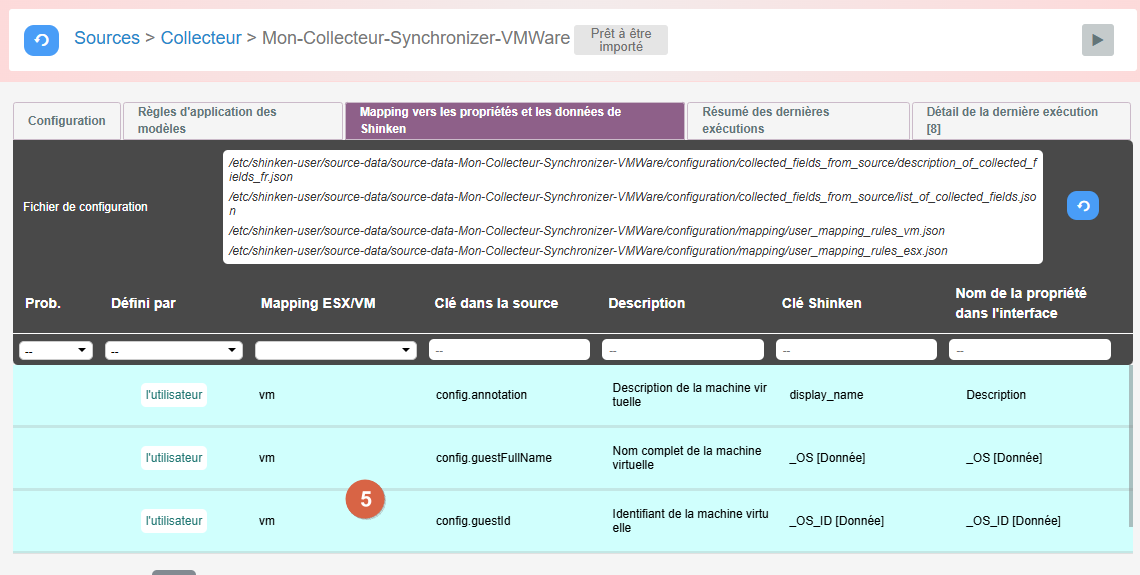The width and height of the screenshot is (1140, 575).
Task: Switch to the Configuration tab
Action: coord(67,121)
